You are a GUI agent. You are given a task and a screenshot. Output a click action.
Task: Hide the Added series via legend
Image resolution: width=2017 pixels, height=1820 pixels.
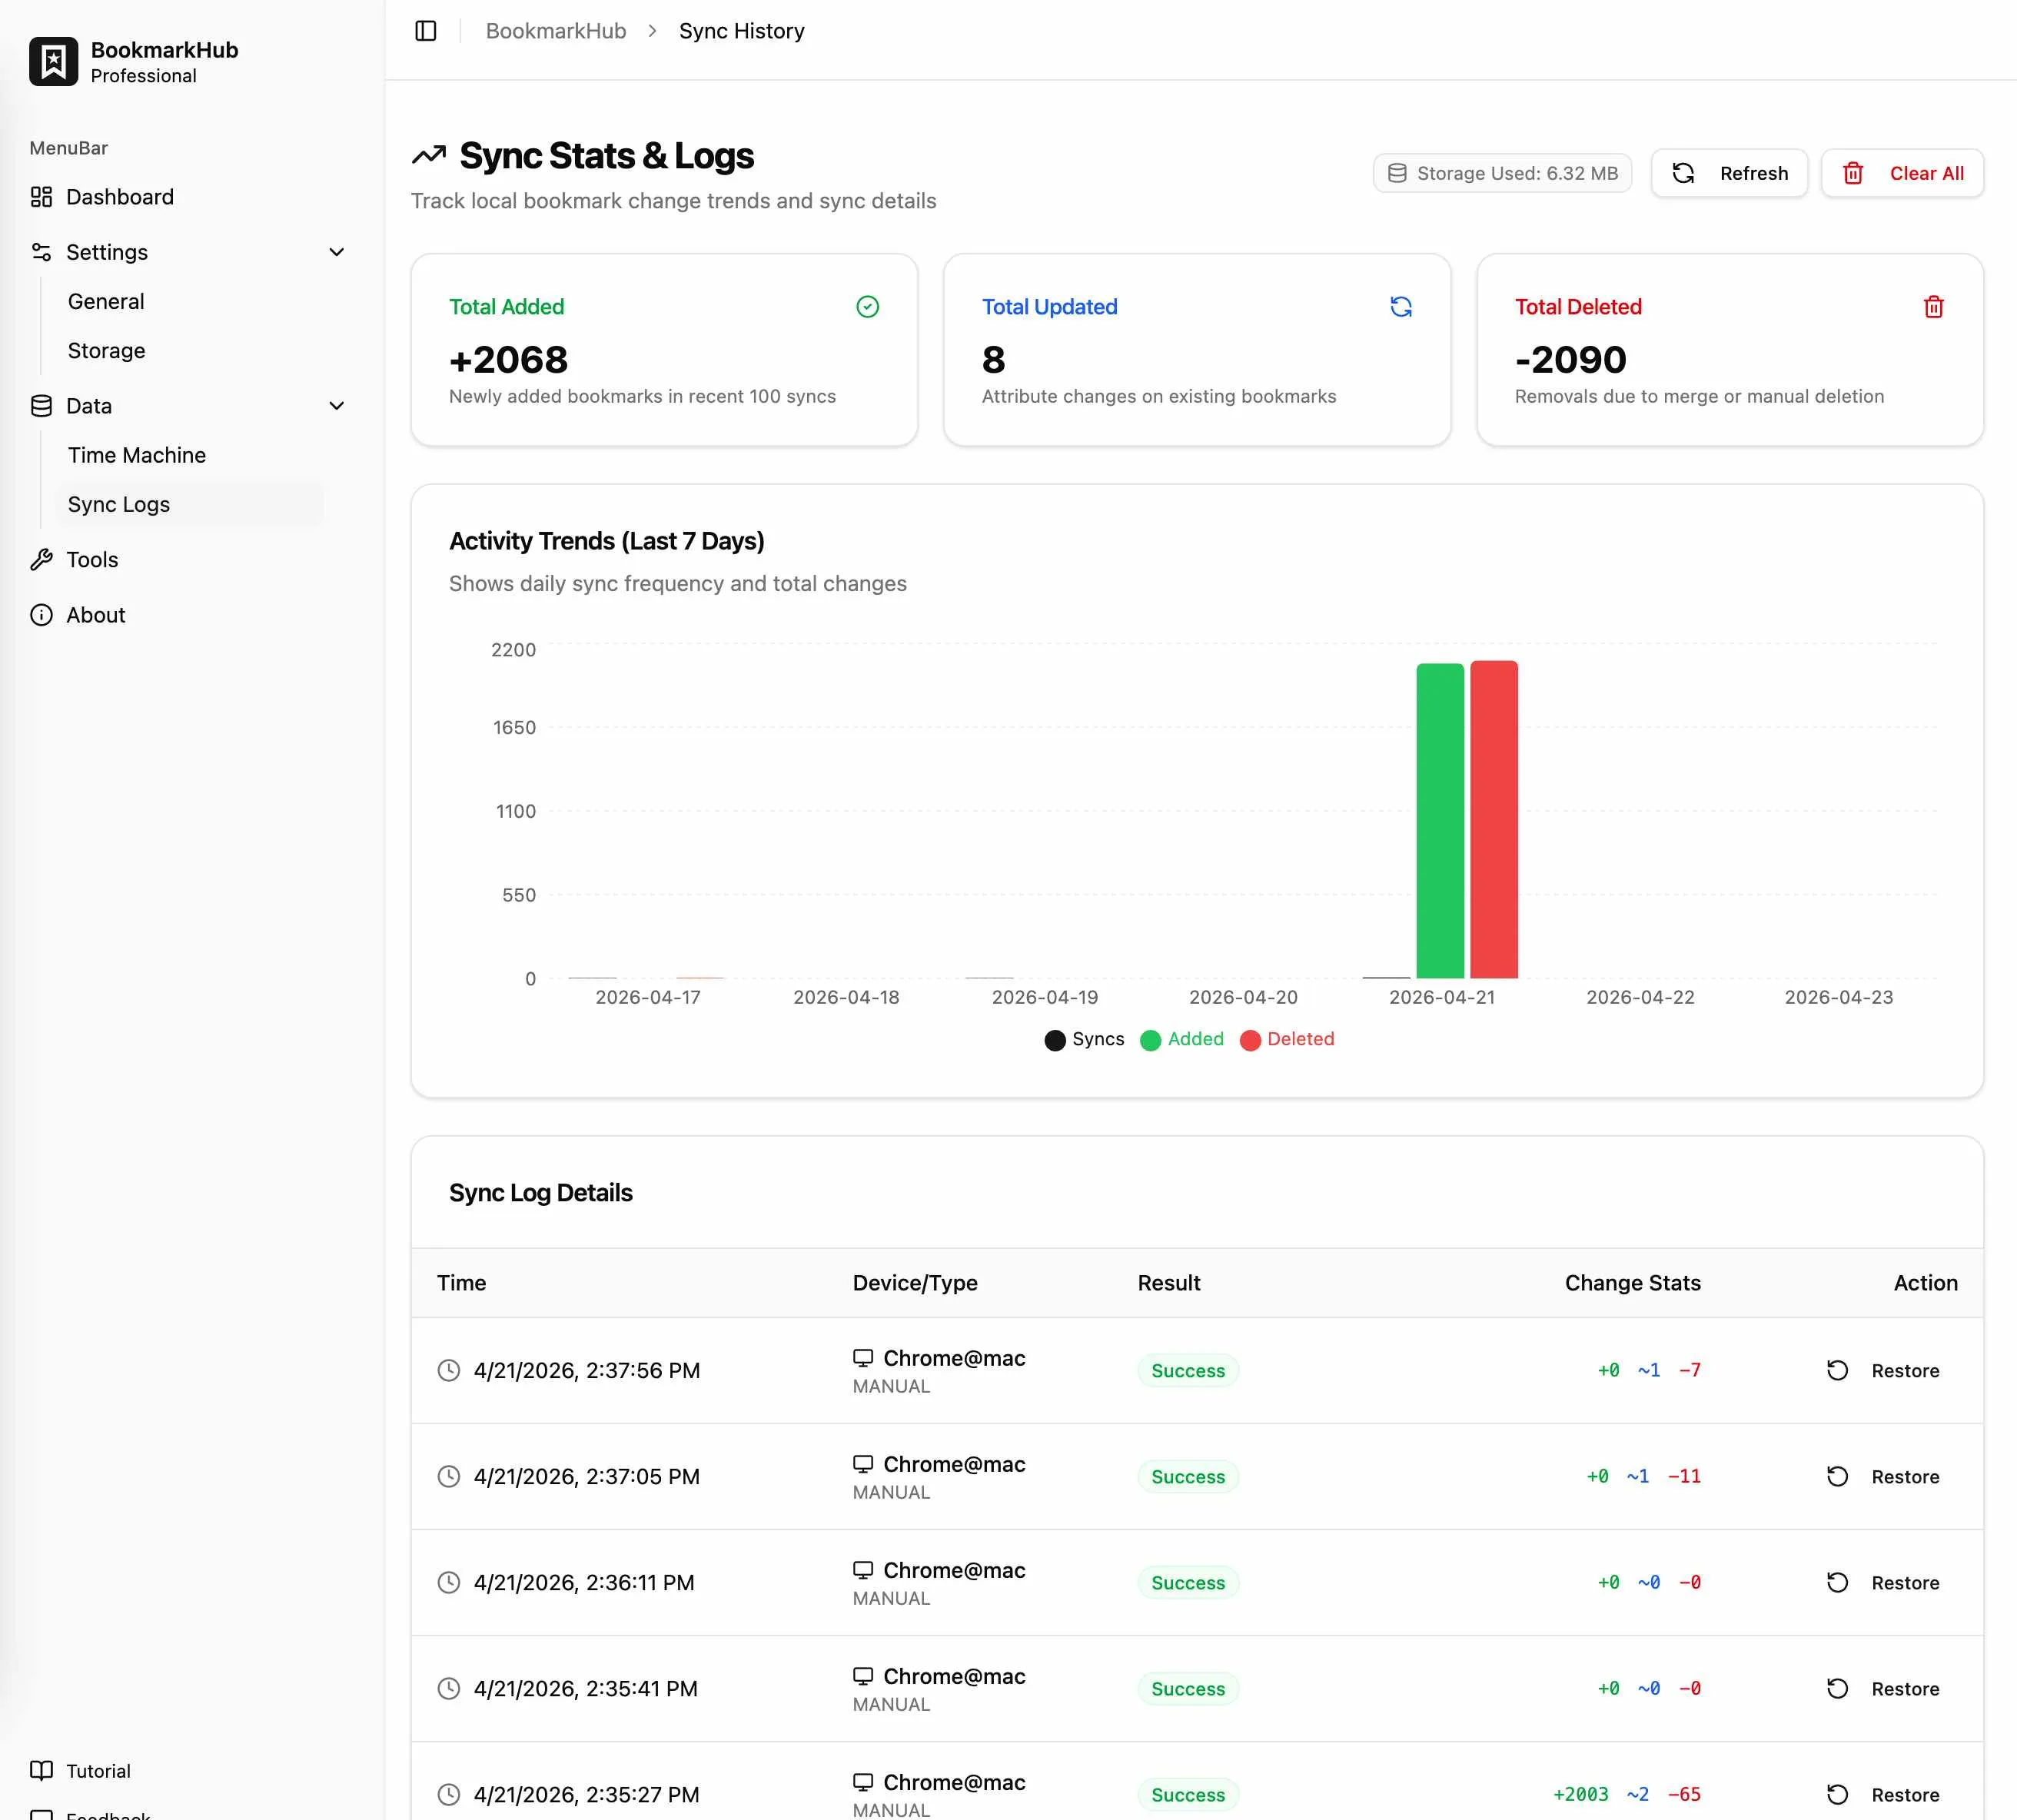[1182, 1040]
